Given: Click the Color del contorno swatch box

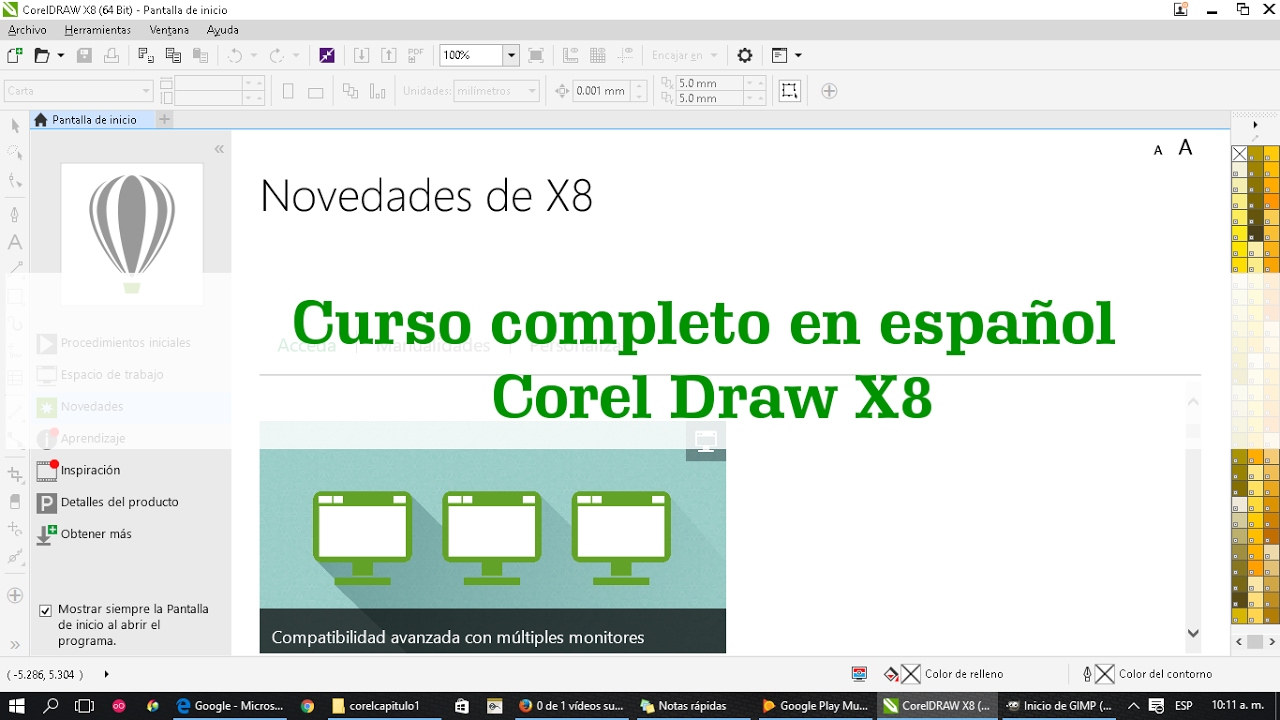Looking at the screenshot, I should (x=1104, y=674).
